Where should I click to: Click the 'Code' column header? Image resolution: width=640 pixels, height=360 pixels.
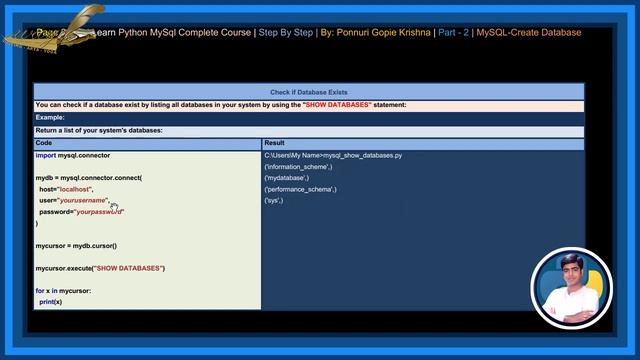(147, 143)
